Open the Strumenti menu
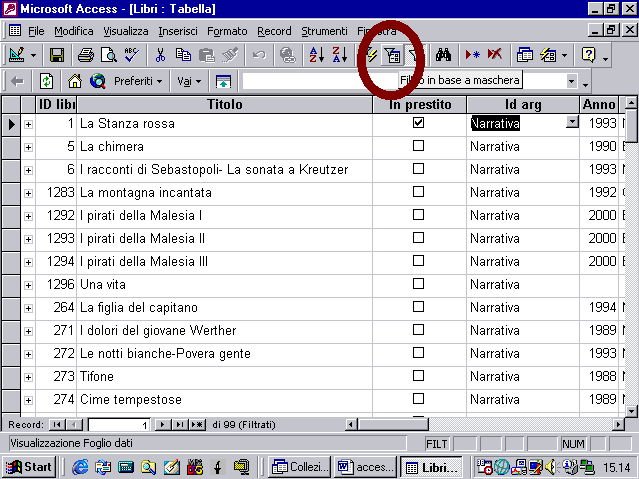639x479 pixels. [324, 31]
